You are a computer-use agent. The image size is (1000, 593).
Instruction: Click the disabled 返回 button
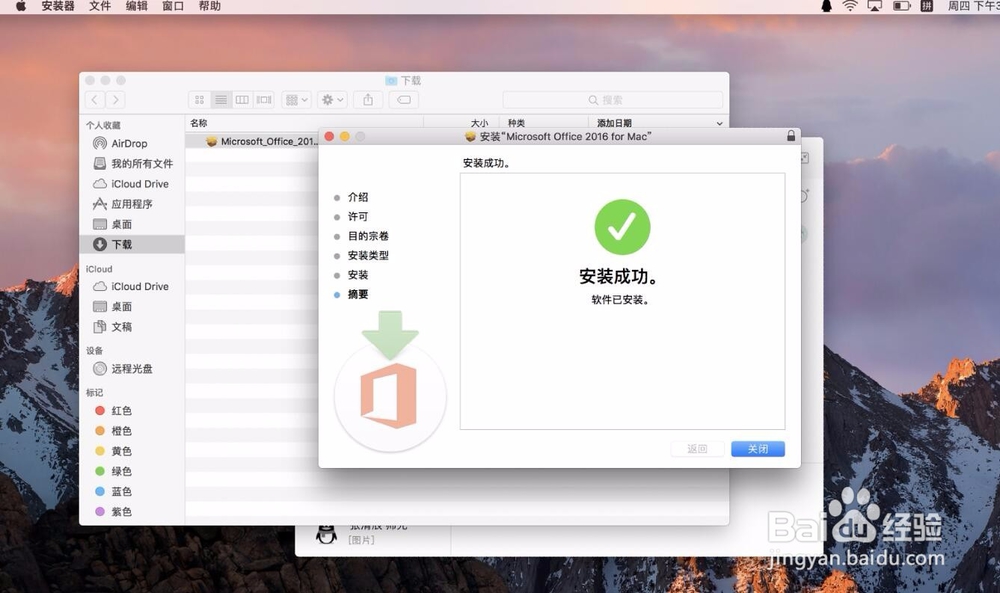pyautogui.click(x=697, y=449)
